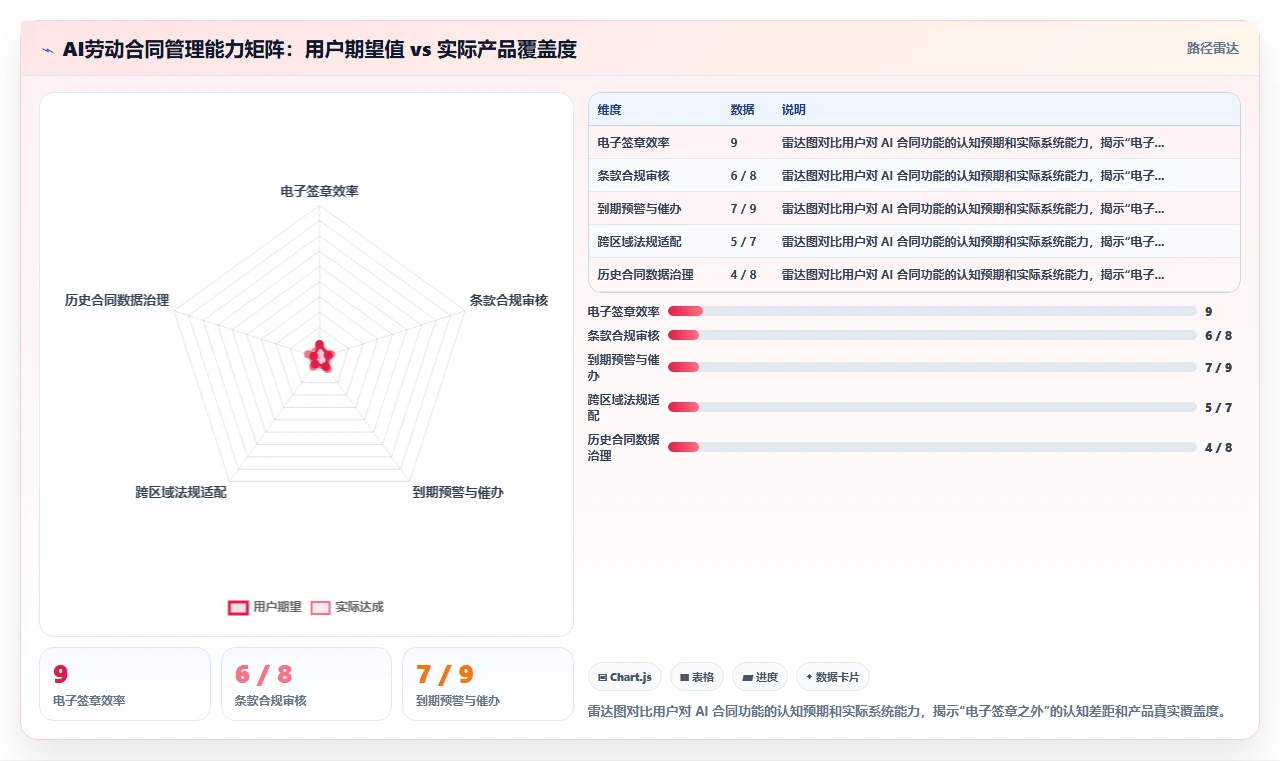Toggle the 用户期望 legend swatch
This screenshot has height=761, width=1280.
238,607
